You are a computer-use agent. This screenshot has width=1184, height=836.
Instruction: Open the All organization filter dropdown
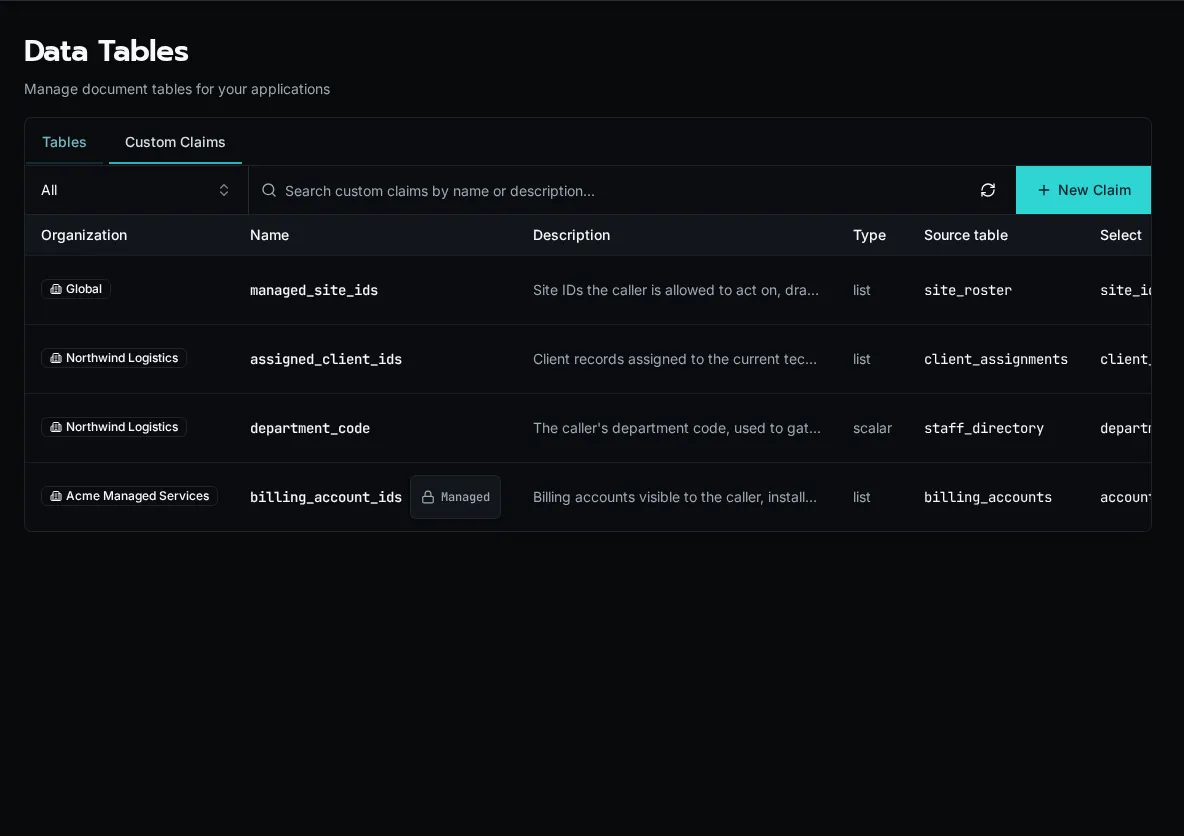tap(136, 190)
